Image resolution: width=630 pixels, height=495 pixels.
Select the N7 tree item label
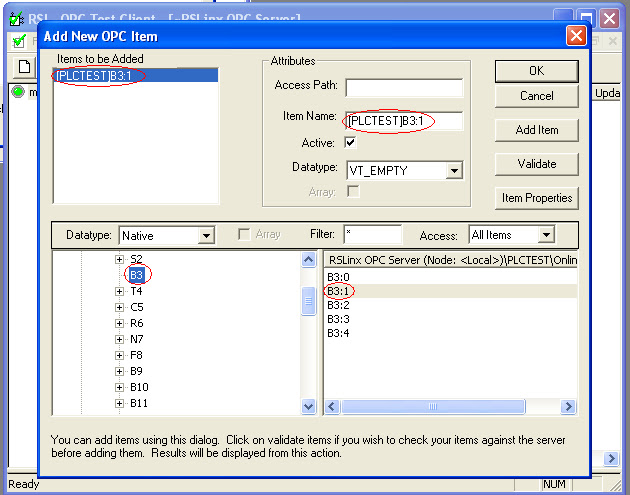coord(137,339)
